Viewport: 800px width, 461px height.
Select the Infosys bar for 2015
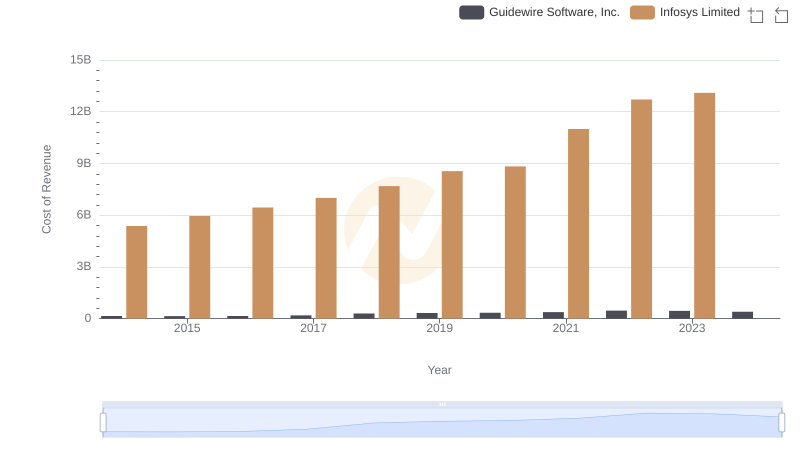pos(199,267)
